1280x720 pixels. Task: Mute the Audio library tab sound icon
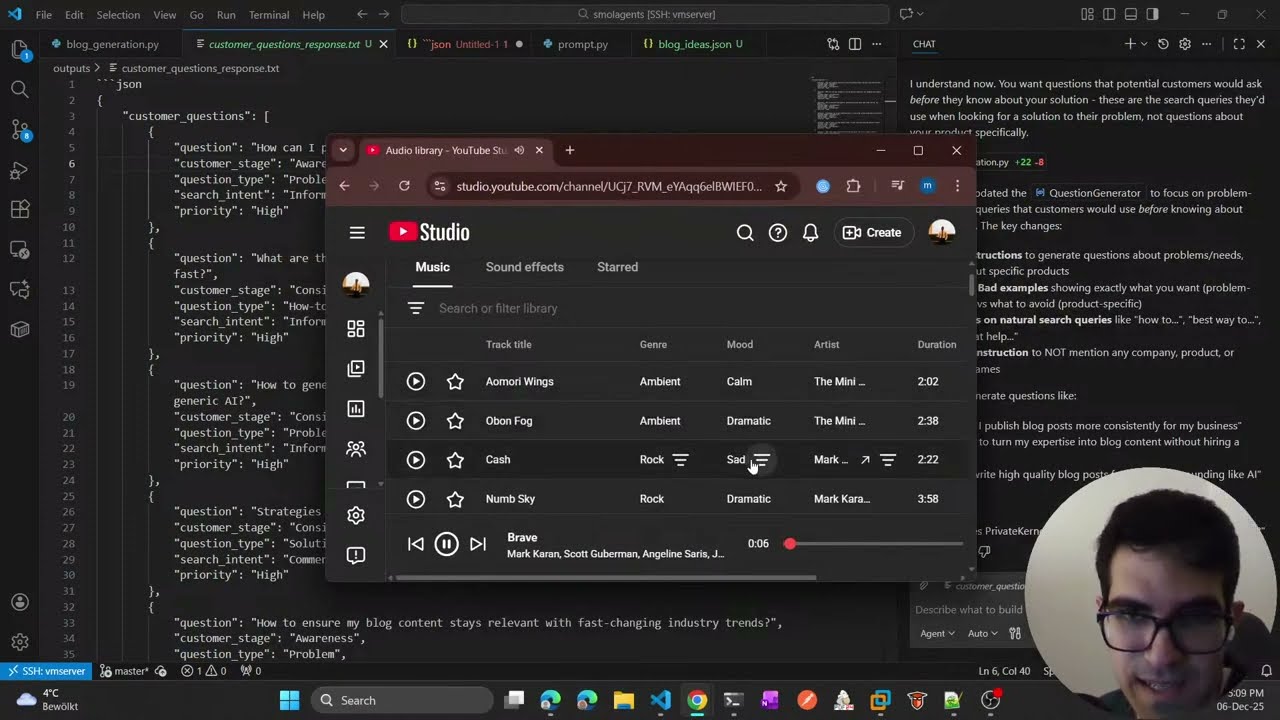[x=519, y=150]
